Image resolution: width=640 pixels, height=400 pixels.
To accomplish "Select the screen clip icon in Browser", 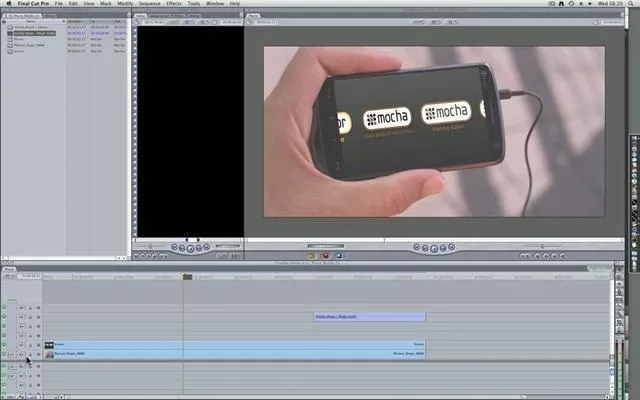I will coord(10,51).
